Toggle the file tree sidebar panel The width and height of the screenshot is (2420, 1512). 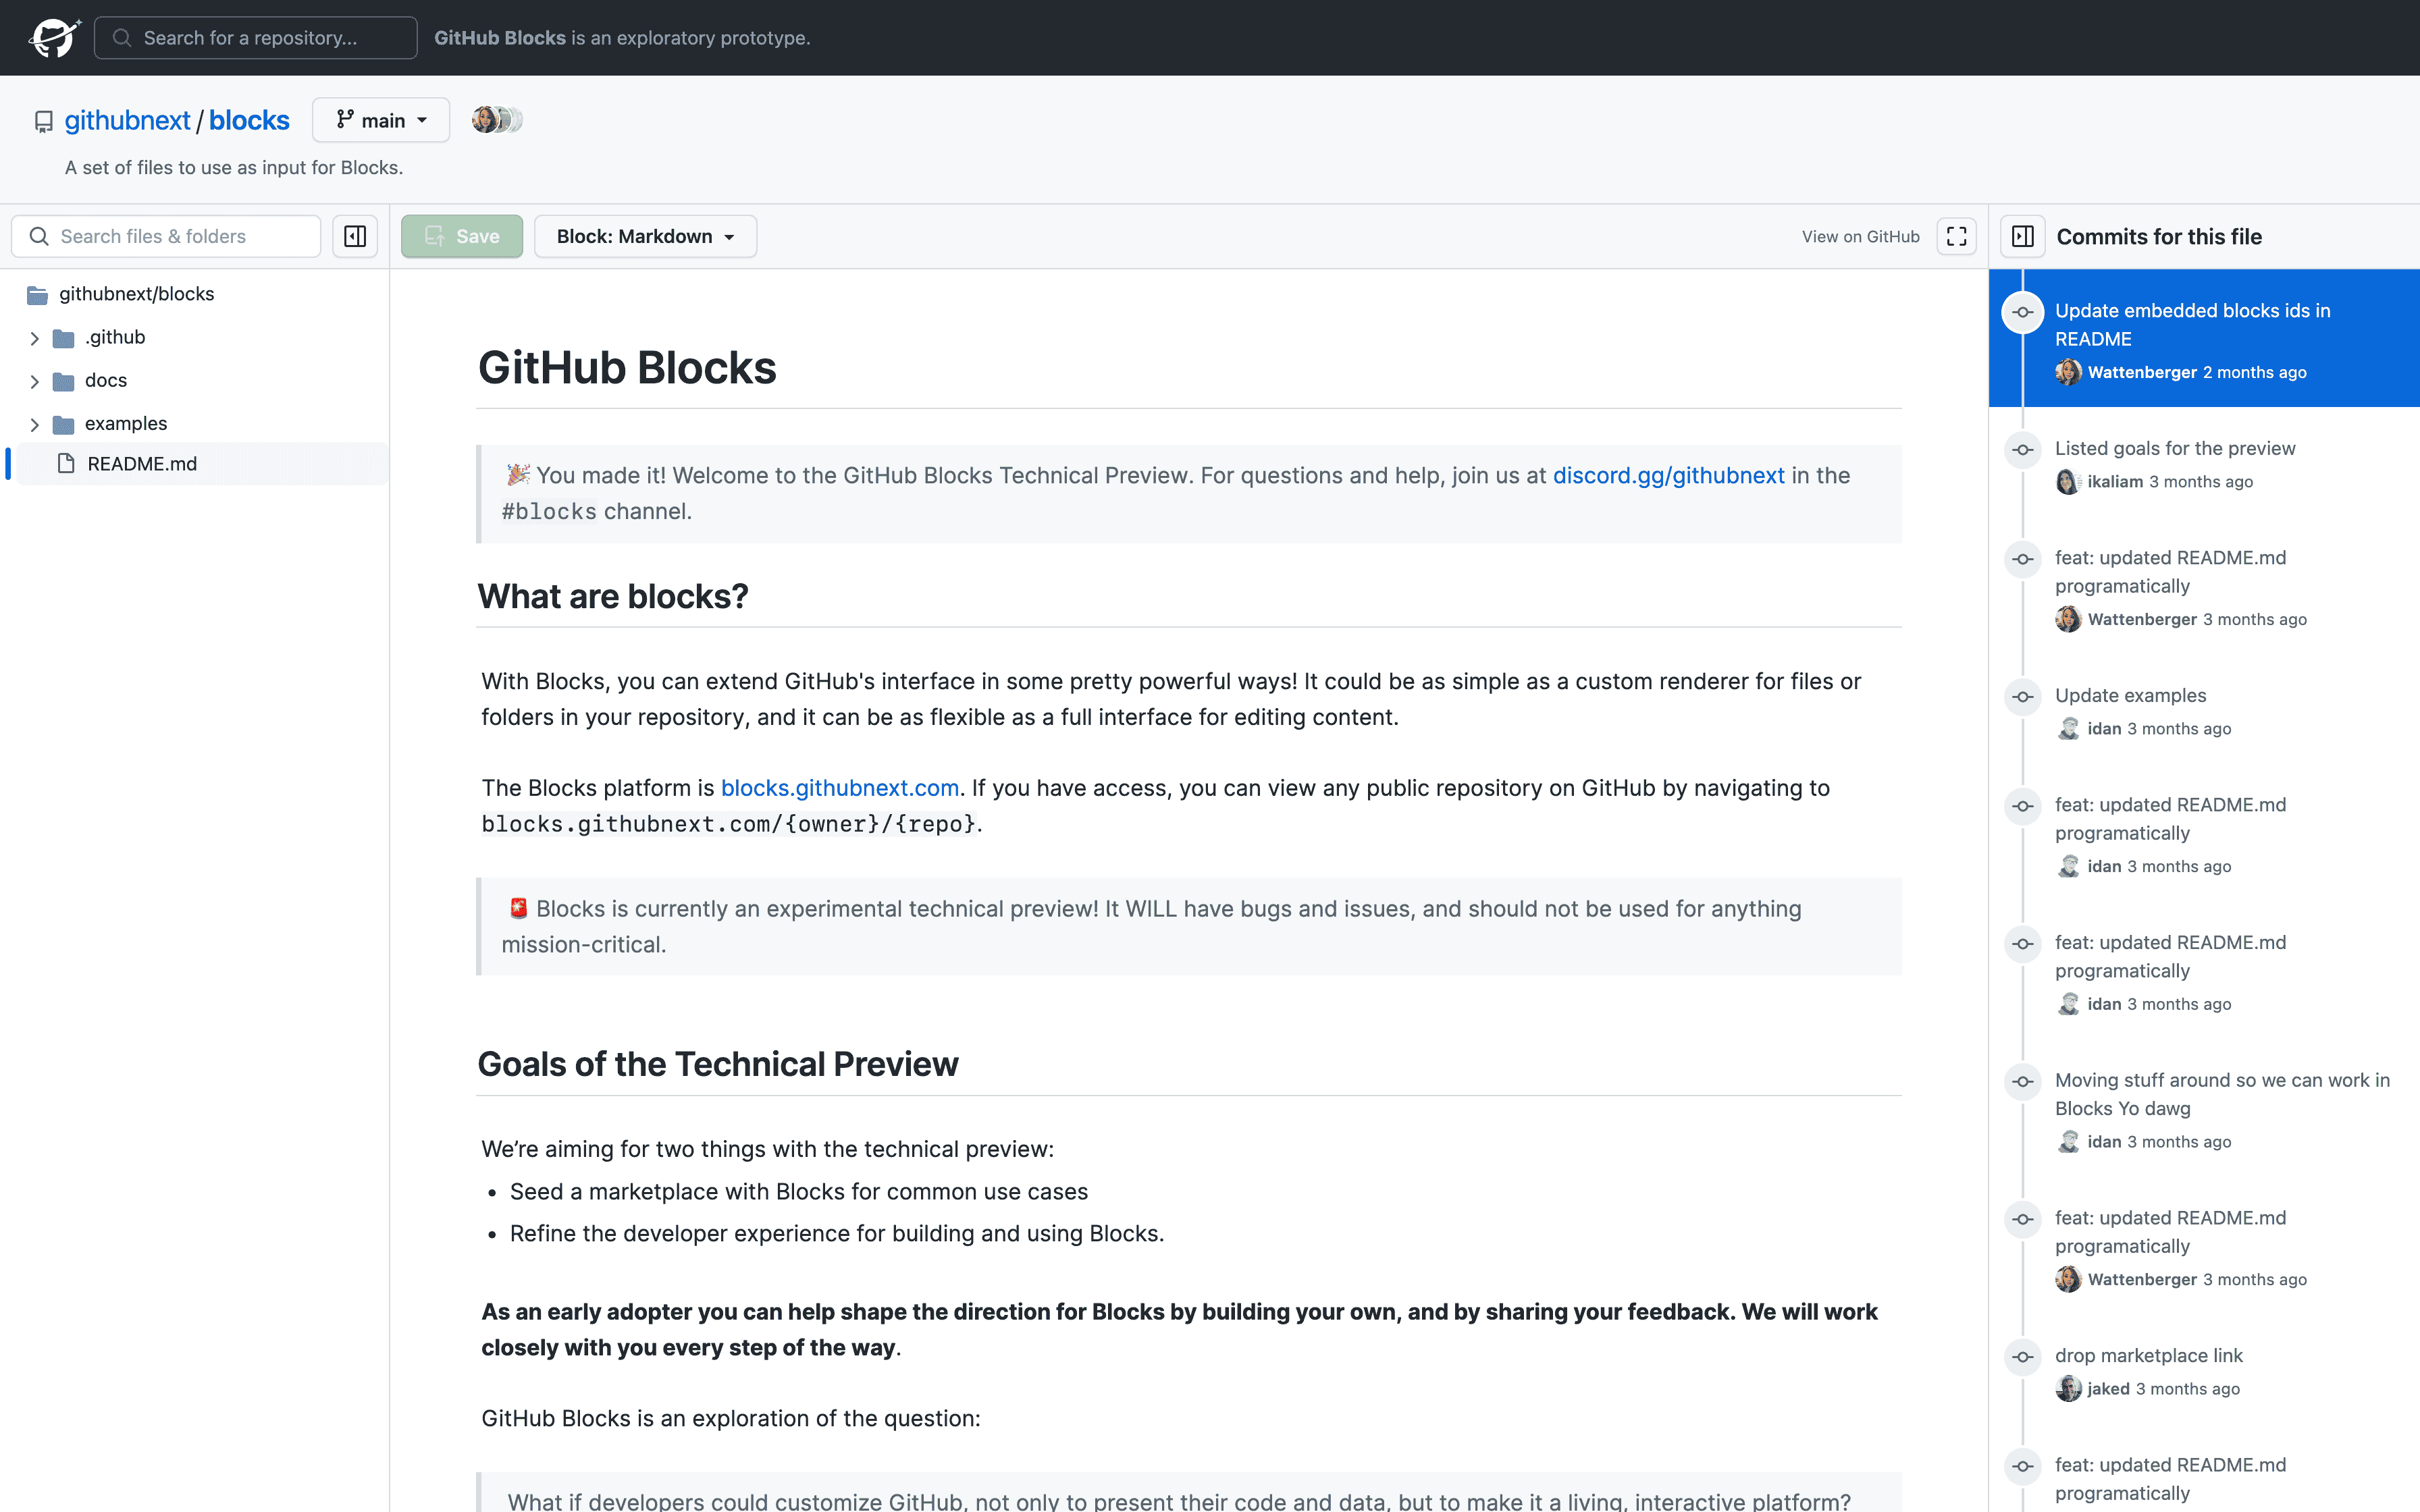point(355,237)
